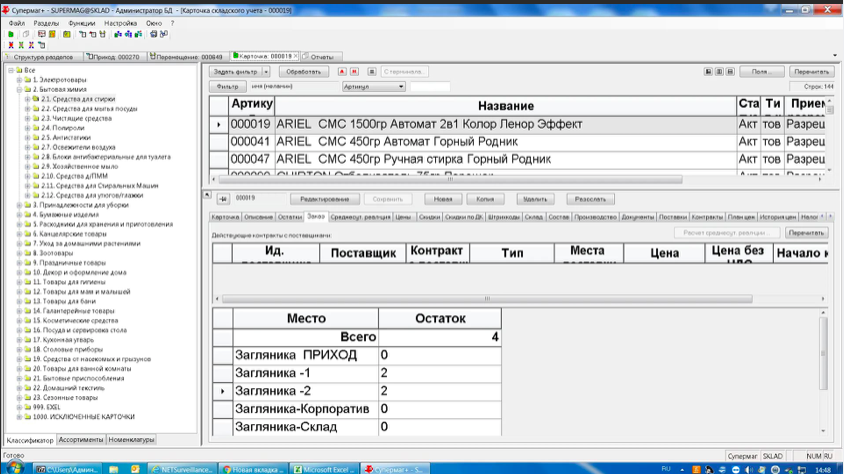Click the printer icon in the main toolbar
844x474 pixels.
coord(154,34)
